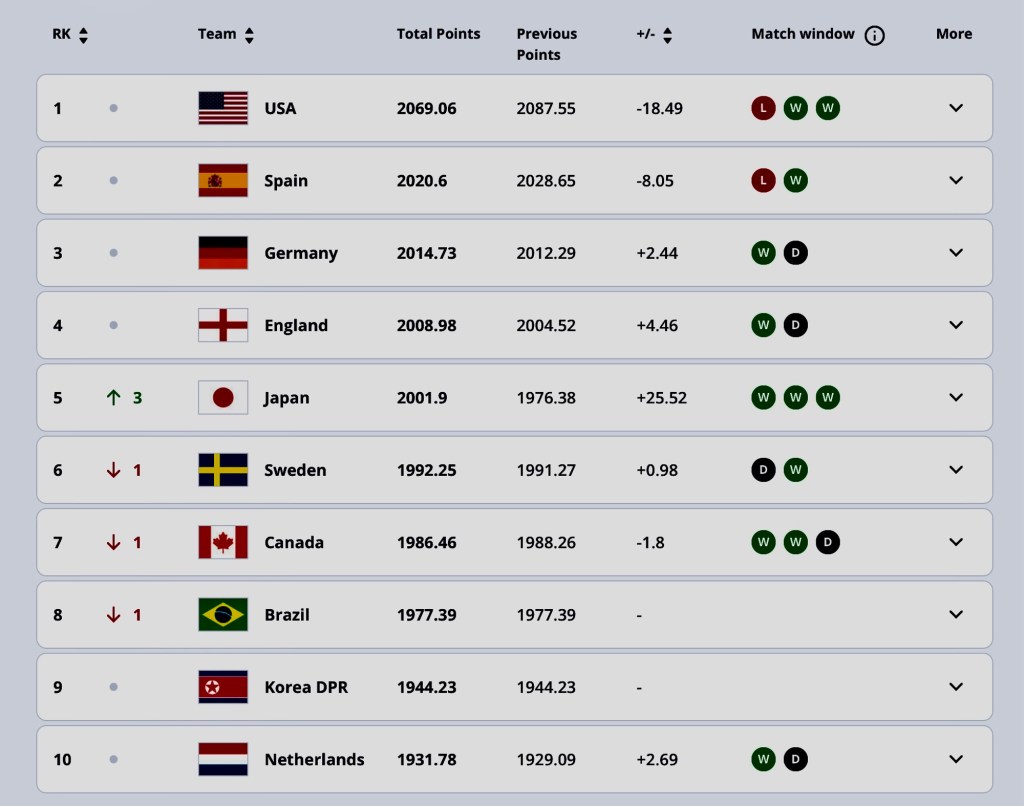The width and height of the screenshot is (1024, 806).
Task: Expand the Netherlands row chevron
Action: point(956,759)
